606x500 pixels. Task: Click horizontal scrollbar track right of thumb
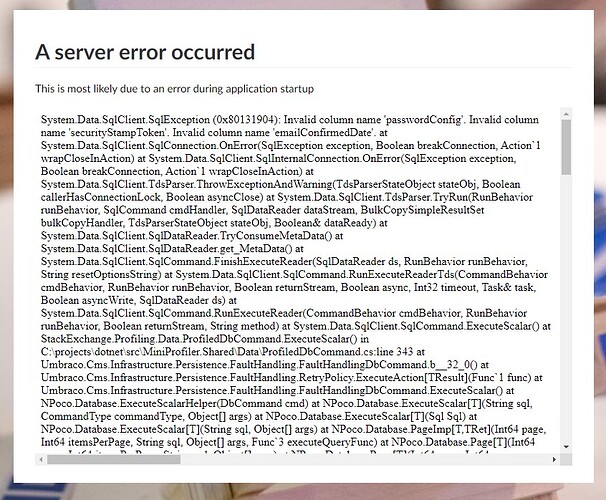364,459
